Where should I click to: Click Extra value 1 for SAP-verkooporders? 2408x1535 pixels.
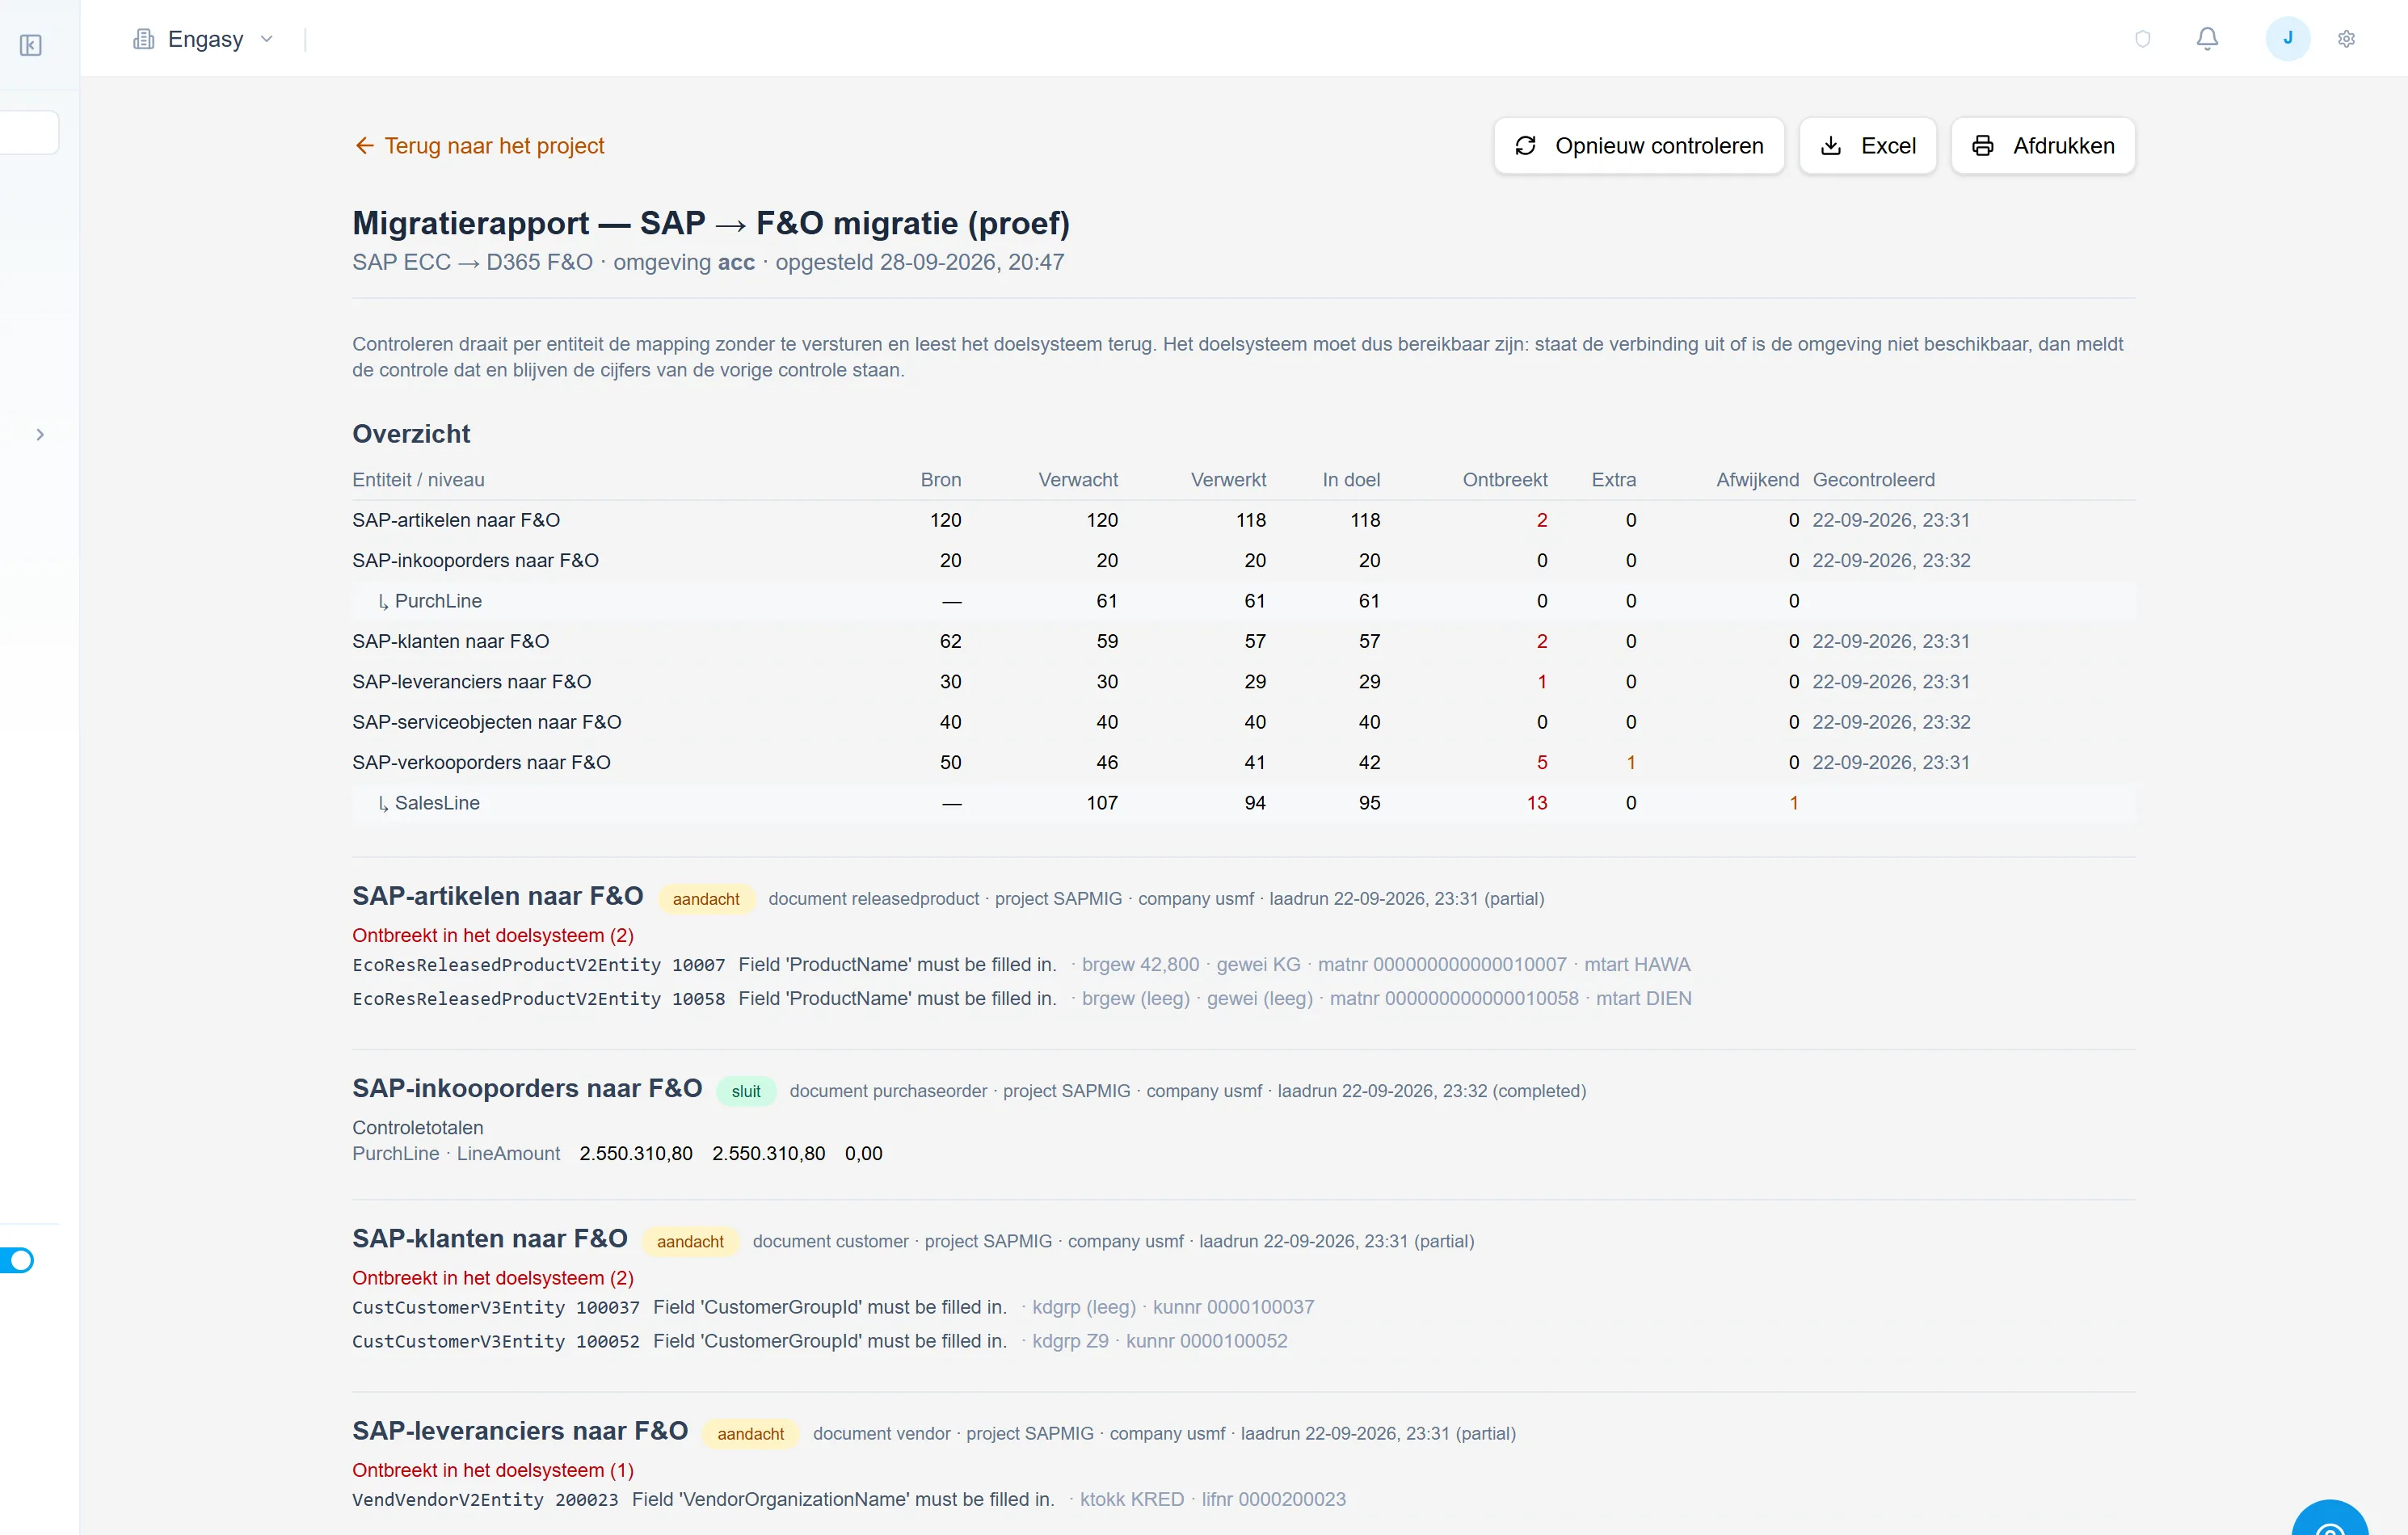coord(1631,763)
